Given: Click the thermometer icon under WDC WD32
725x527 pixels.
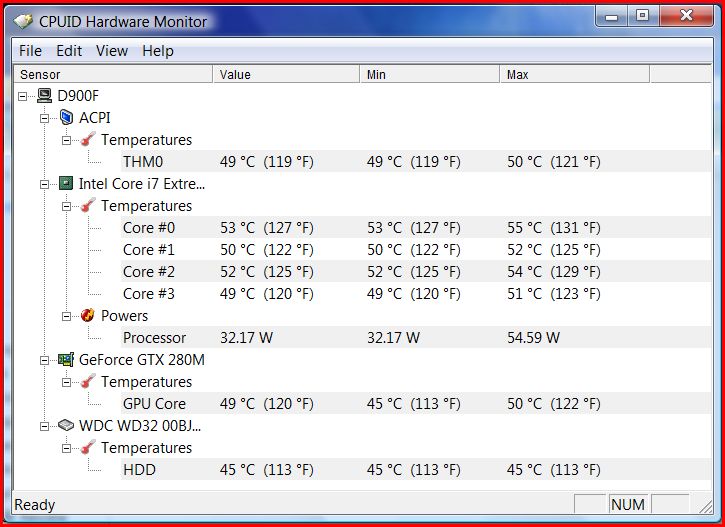Looking at the screenshot, I should coord(88,447).
